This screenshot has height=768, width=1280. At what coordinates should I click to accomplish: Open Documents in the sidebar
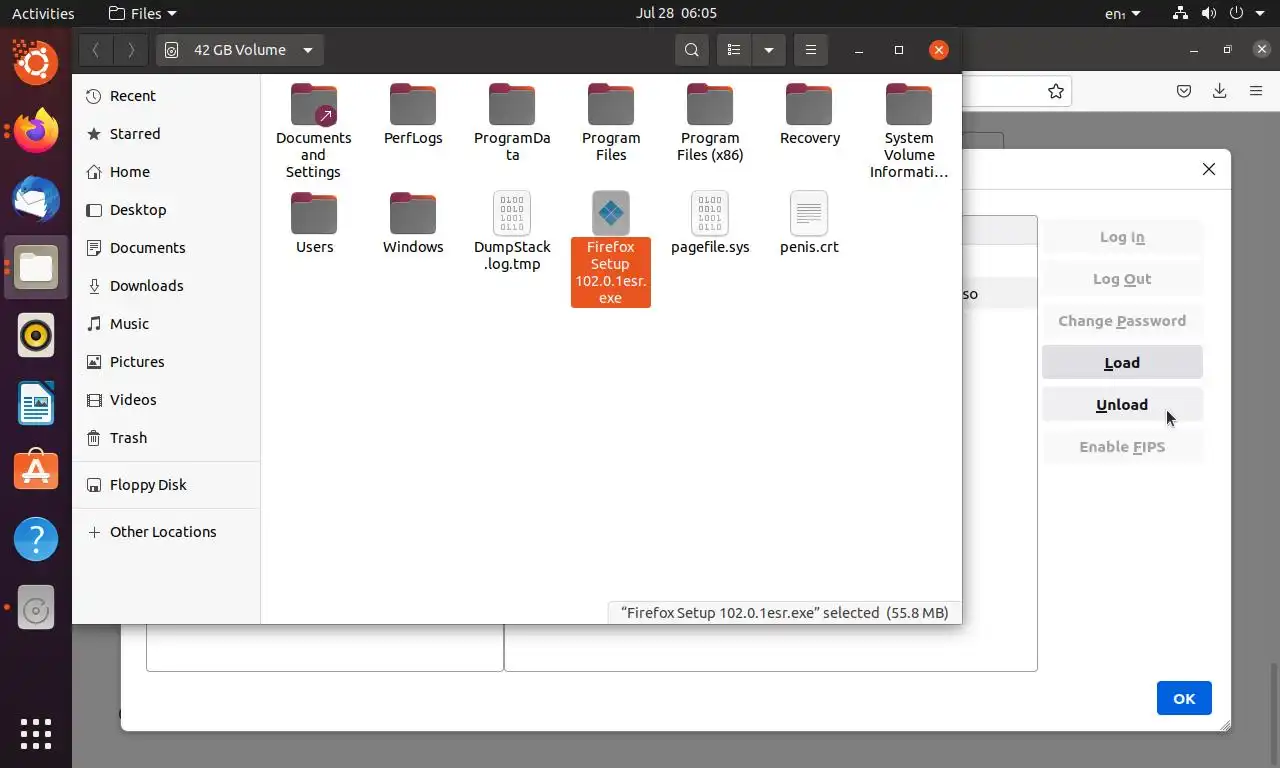pos(166,248)
